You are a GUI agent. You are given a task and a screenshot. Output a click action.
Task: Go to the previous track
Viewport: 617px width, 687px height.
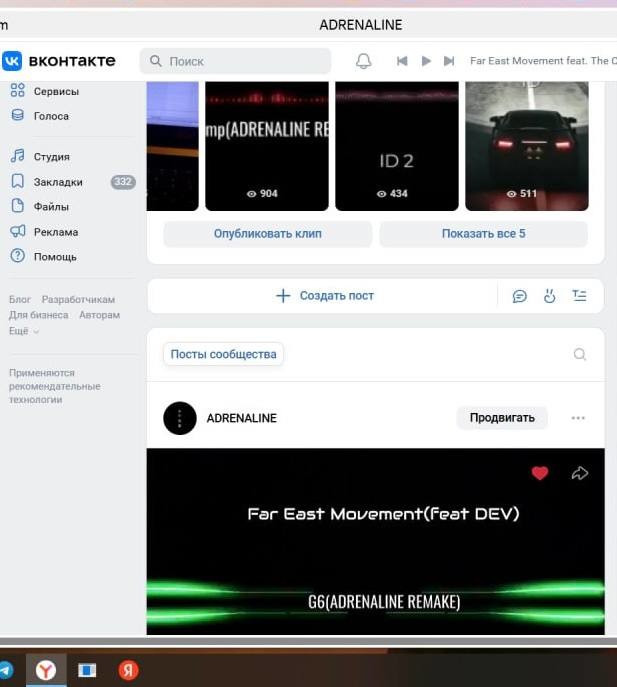pyautogui.click(x=402, y=61)
